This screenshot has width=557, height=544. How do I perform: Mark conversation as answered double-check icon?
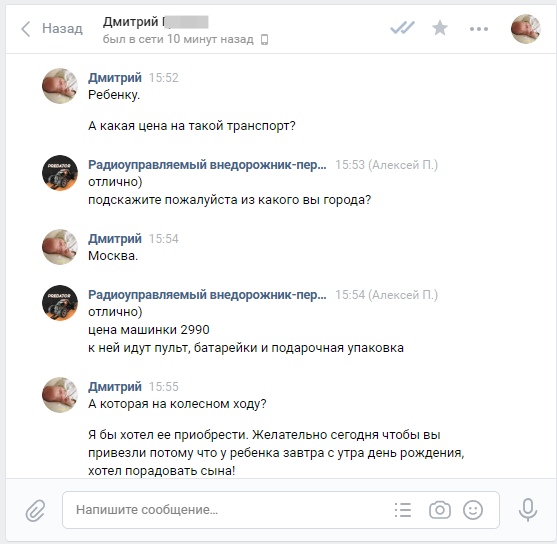tap(402, 28)
